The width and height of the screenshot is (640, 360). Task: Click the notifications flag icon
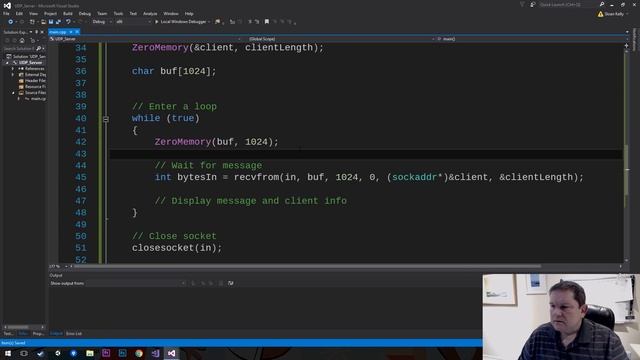pyautogui.click(x=522, y=4)
